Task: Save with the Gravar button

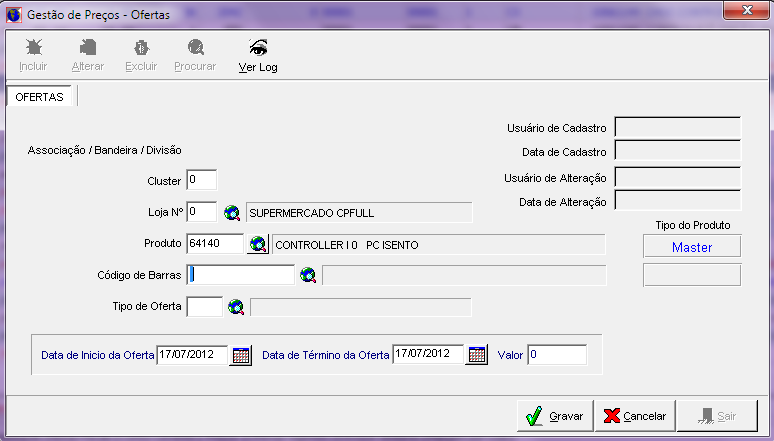Action: click(555, 416)
